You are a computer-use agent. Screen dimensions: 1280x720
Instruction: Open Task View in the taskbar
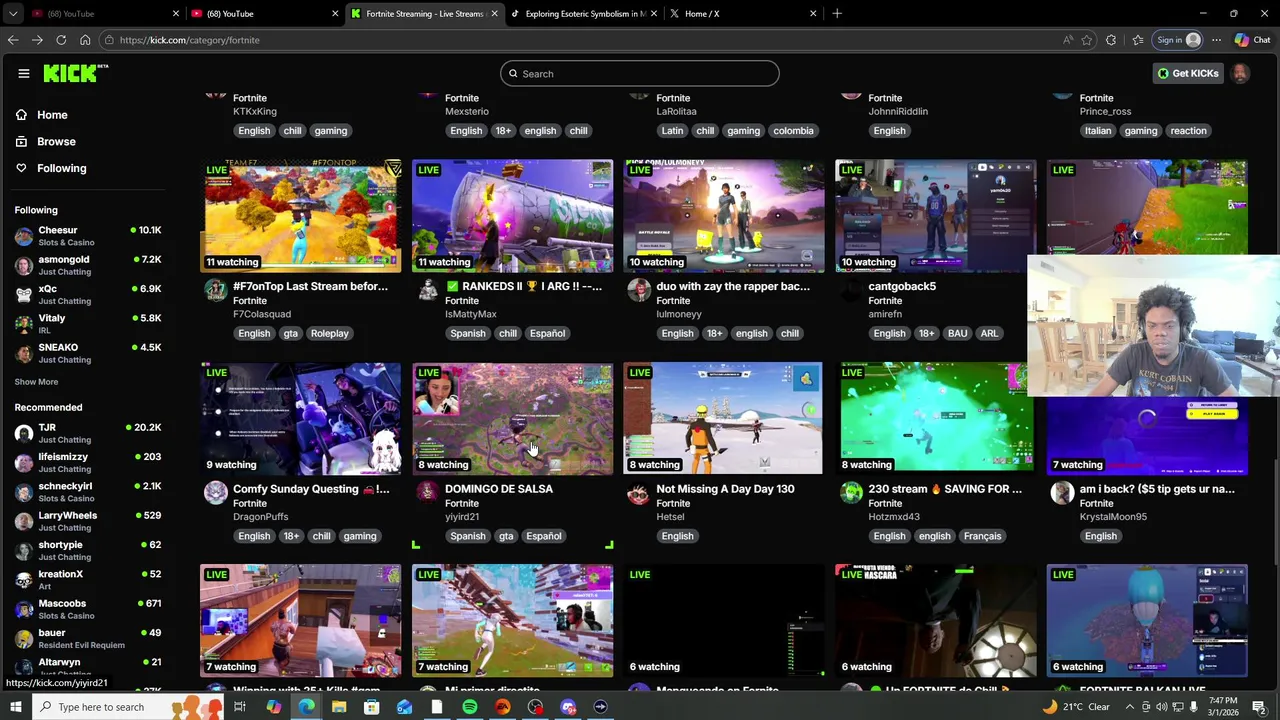click(240, 707)
